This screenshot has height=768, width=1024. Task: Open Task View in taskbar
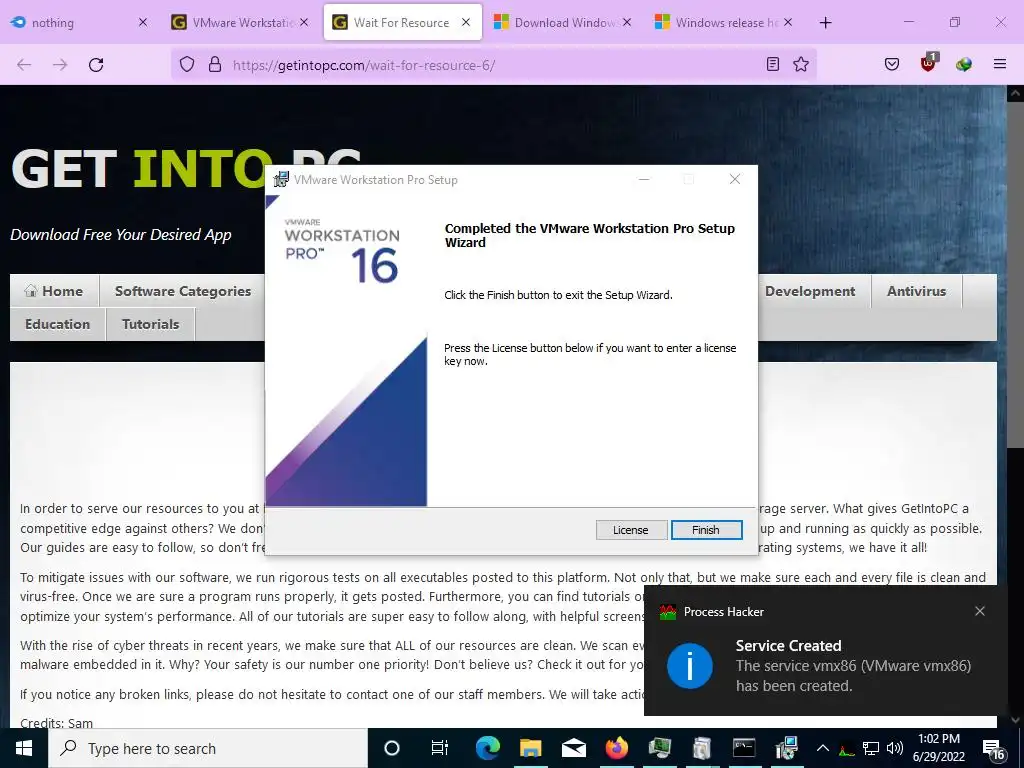(440, 748)
